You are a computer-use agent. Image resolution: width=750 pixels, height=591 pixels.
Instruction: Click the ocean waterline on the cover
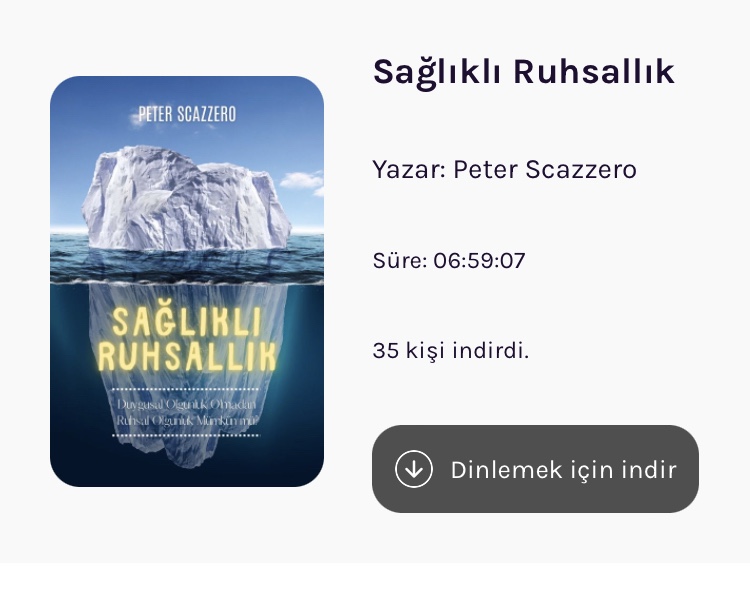click(187, 283)
